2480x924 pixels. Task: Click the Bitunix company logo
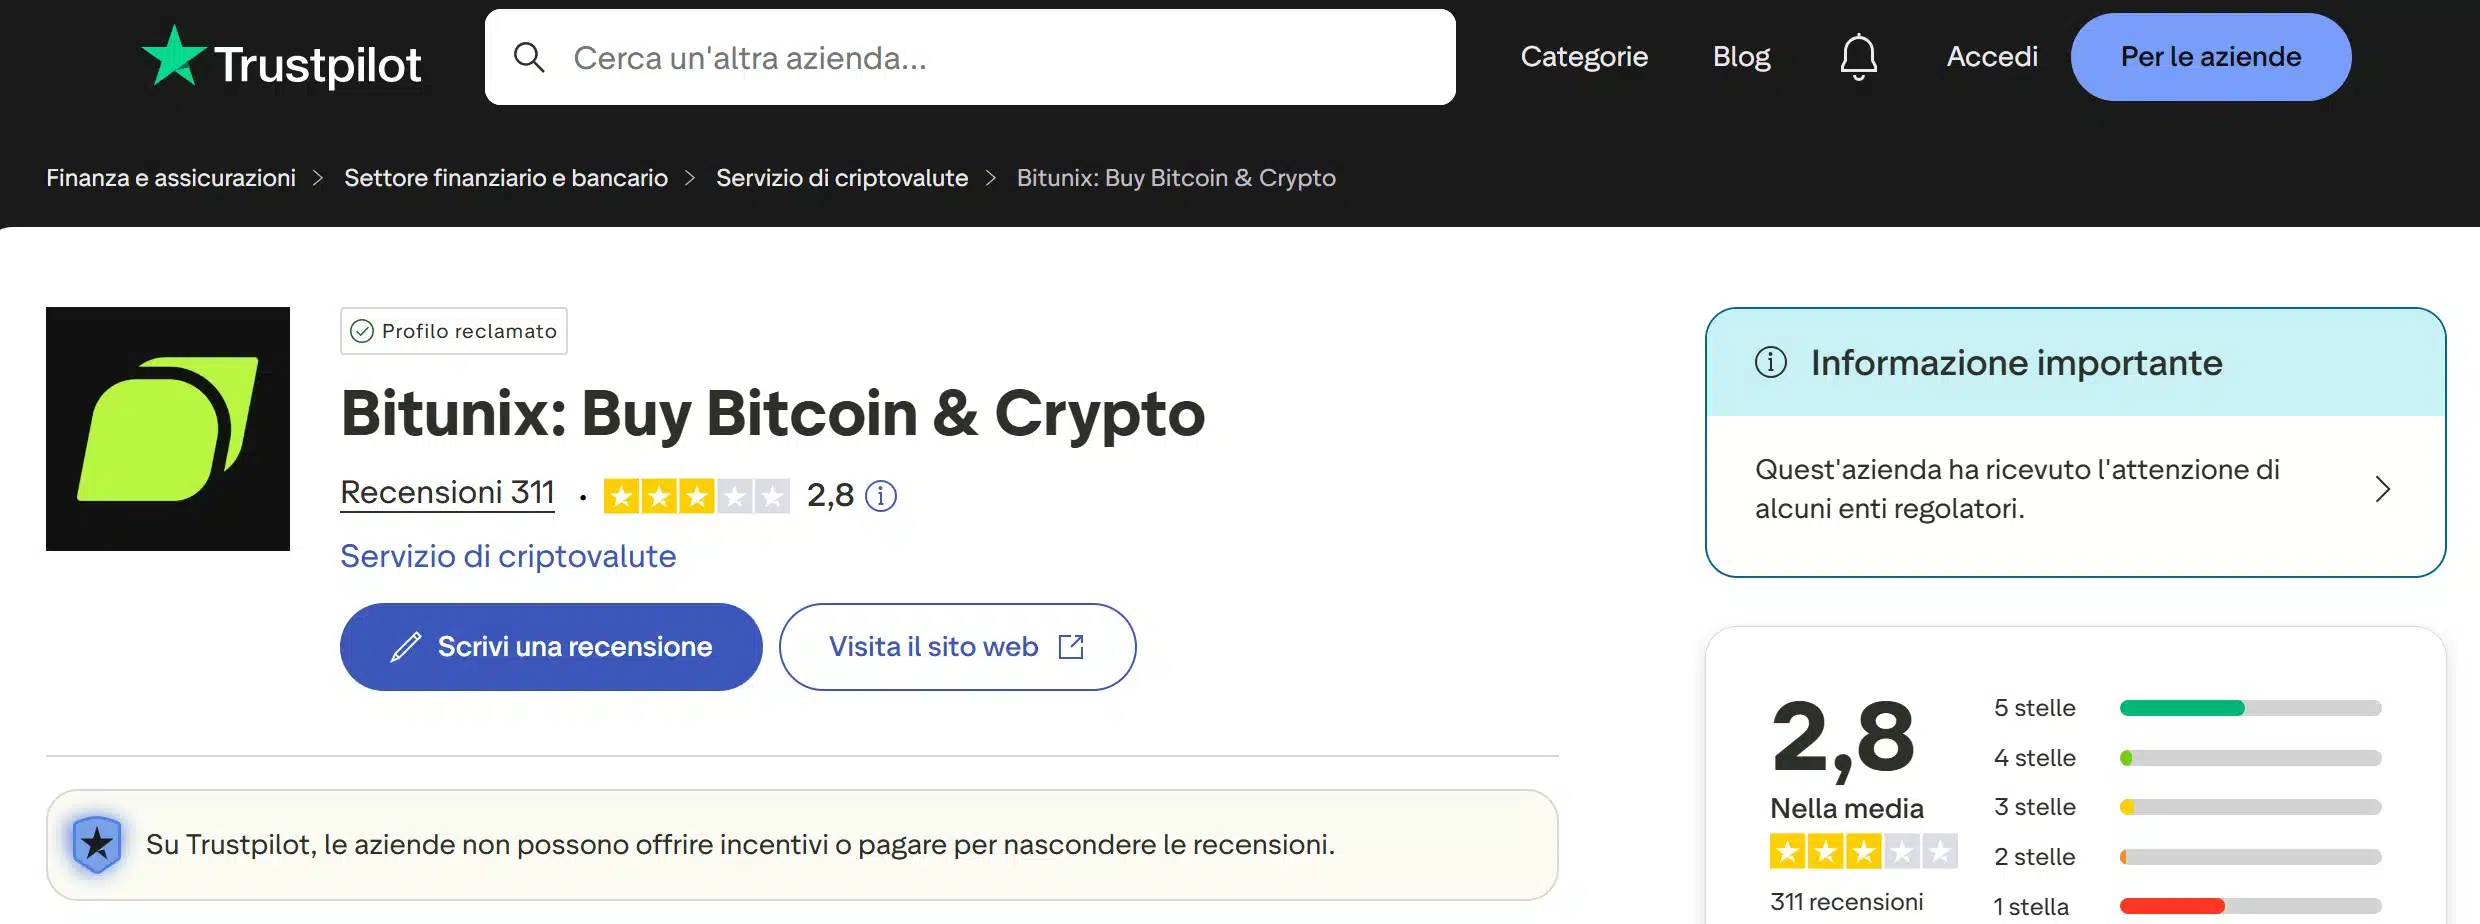point(167,430)
